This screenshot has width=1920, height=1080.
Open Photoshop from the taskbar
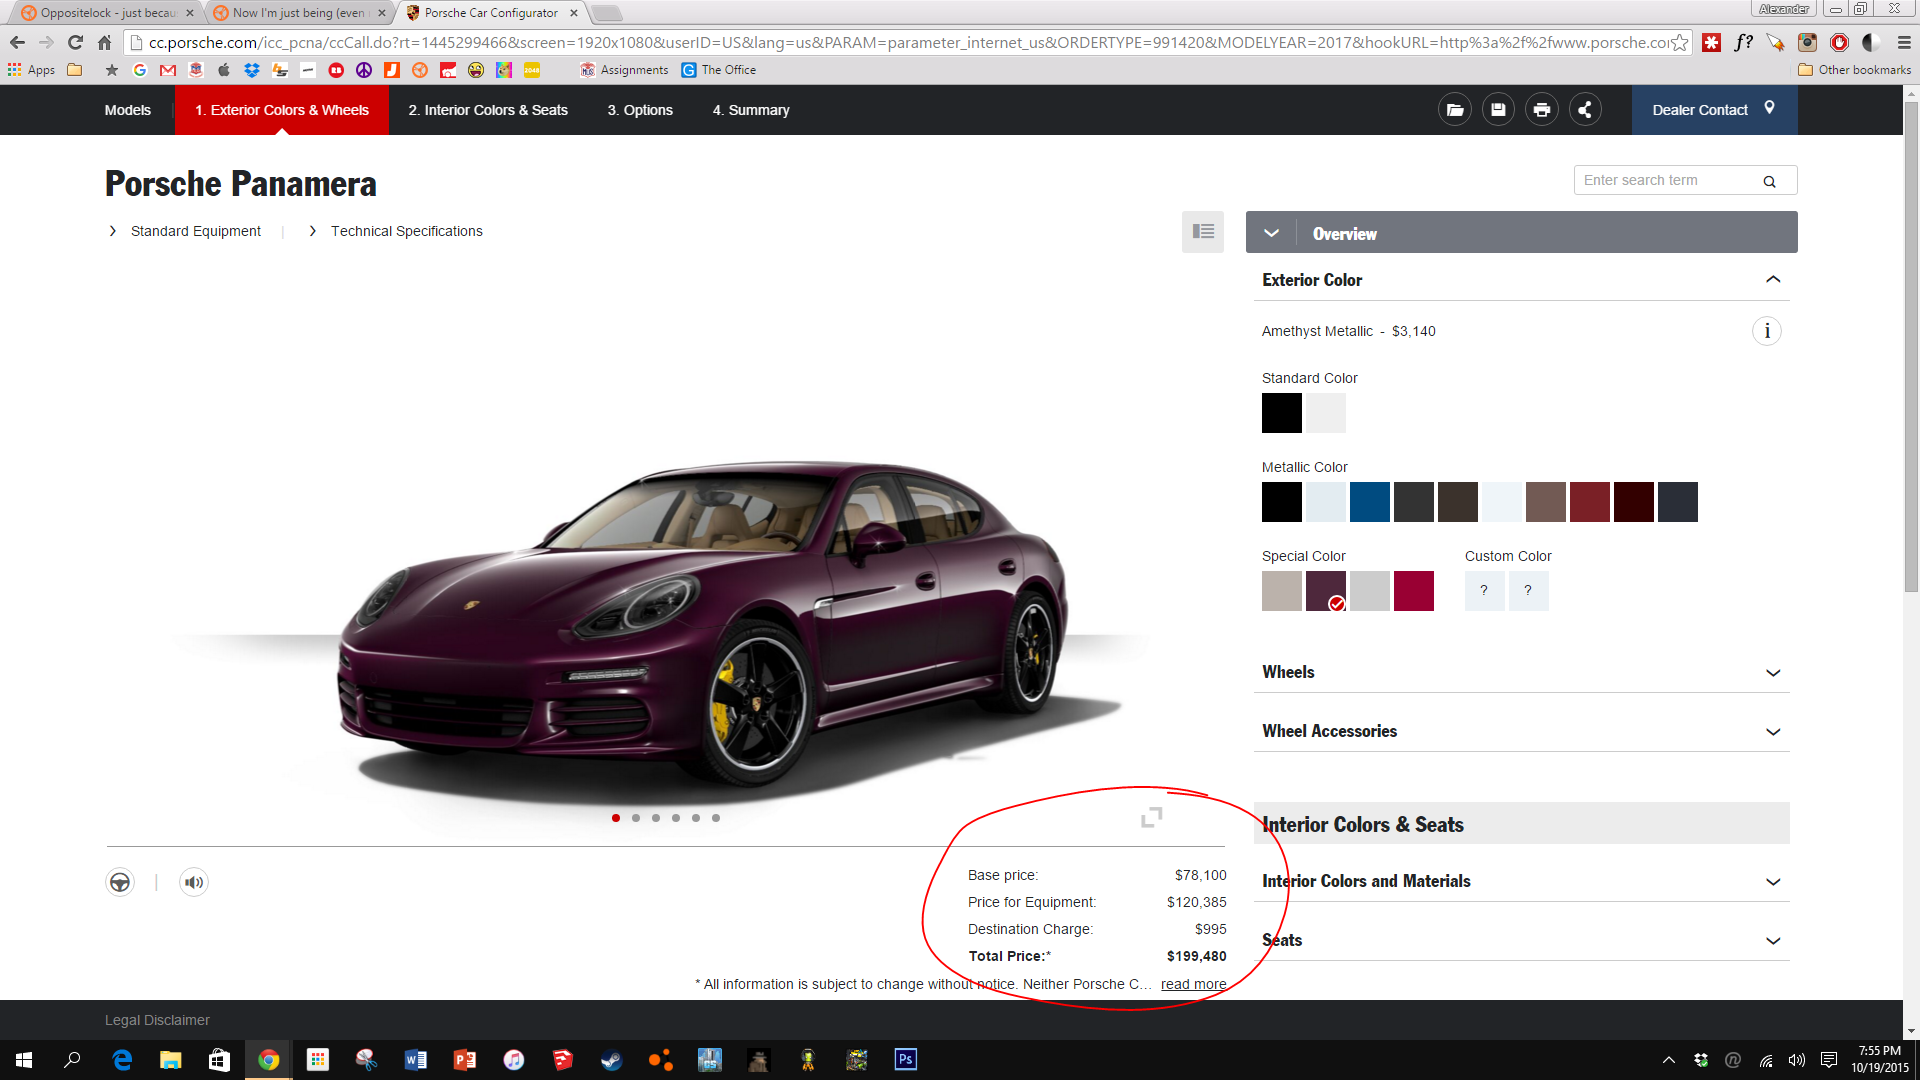[x=906, y=1060]
